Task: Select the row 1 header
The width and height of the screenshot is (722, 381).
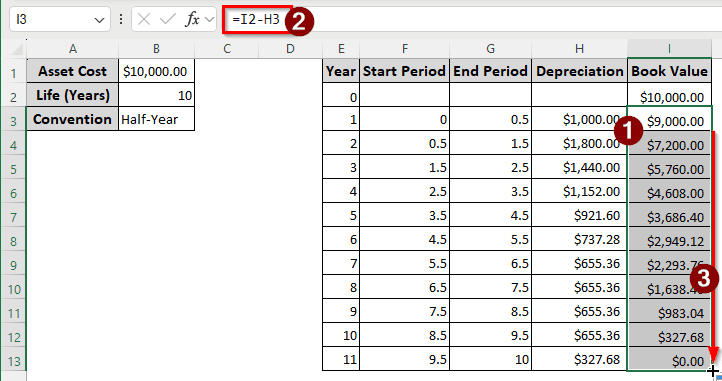Action: point(14,72)
